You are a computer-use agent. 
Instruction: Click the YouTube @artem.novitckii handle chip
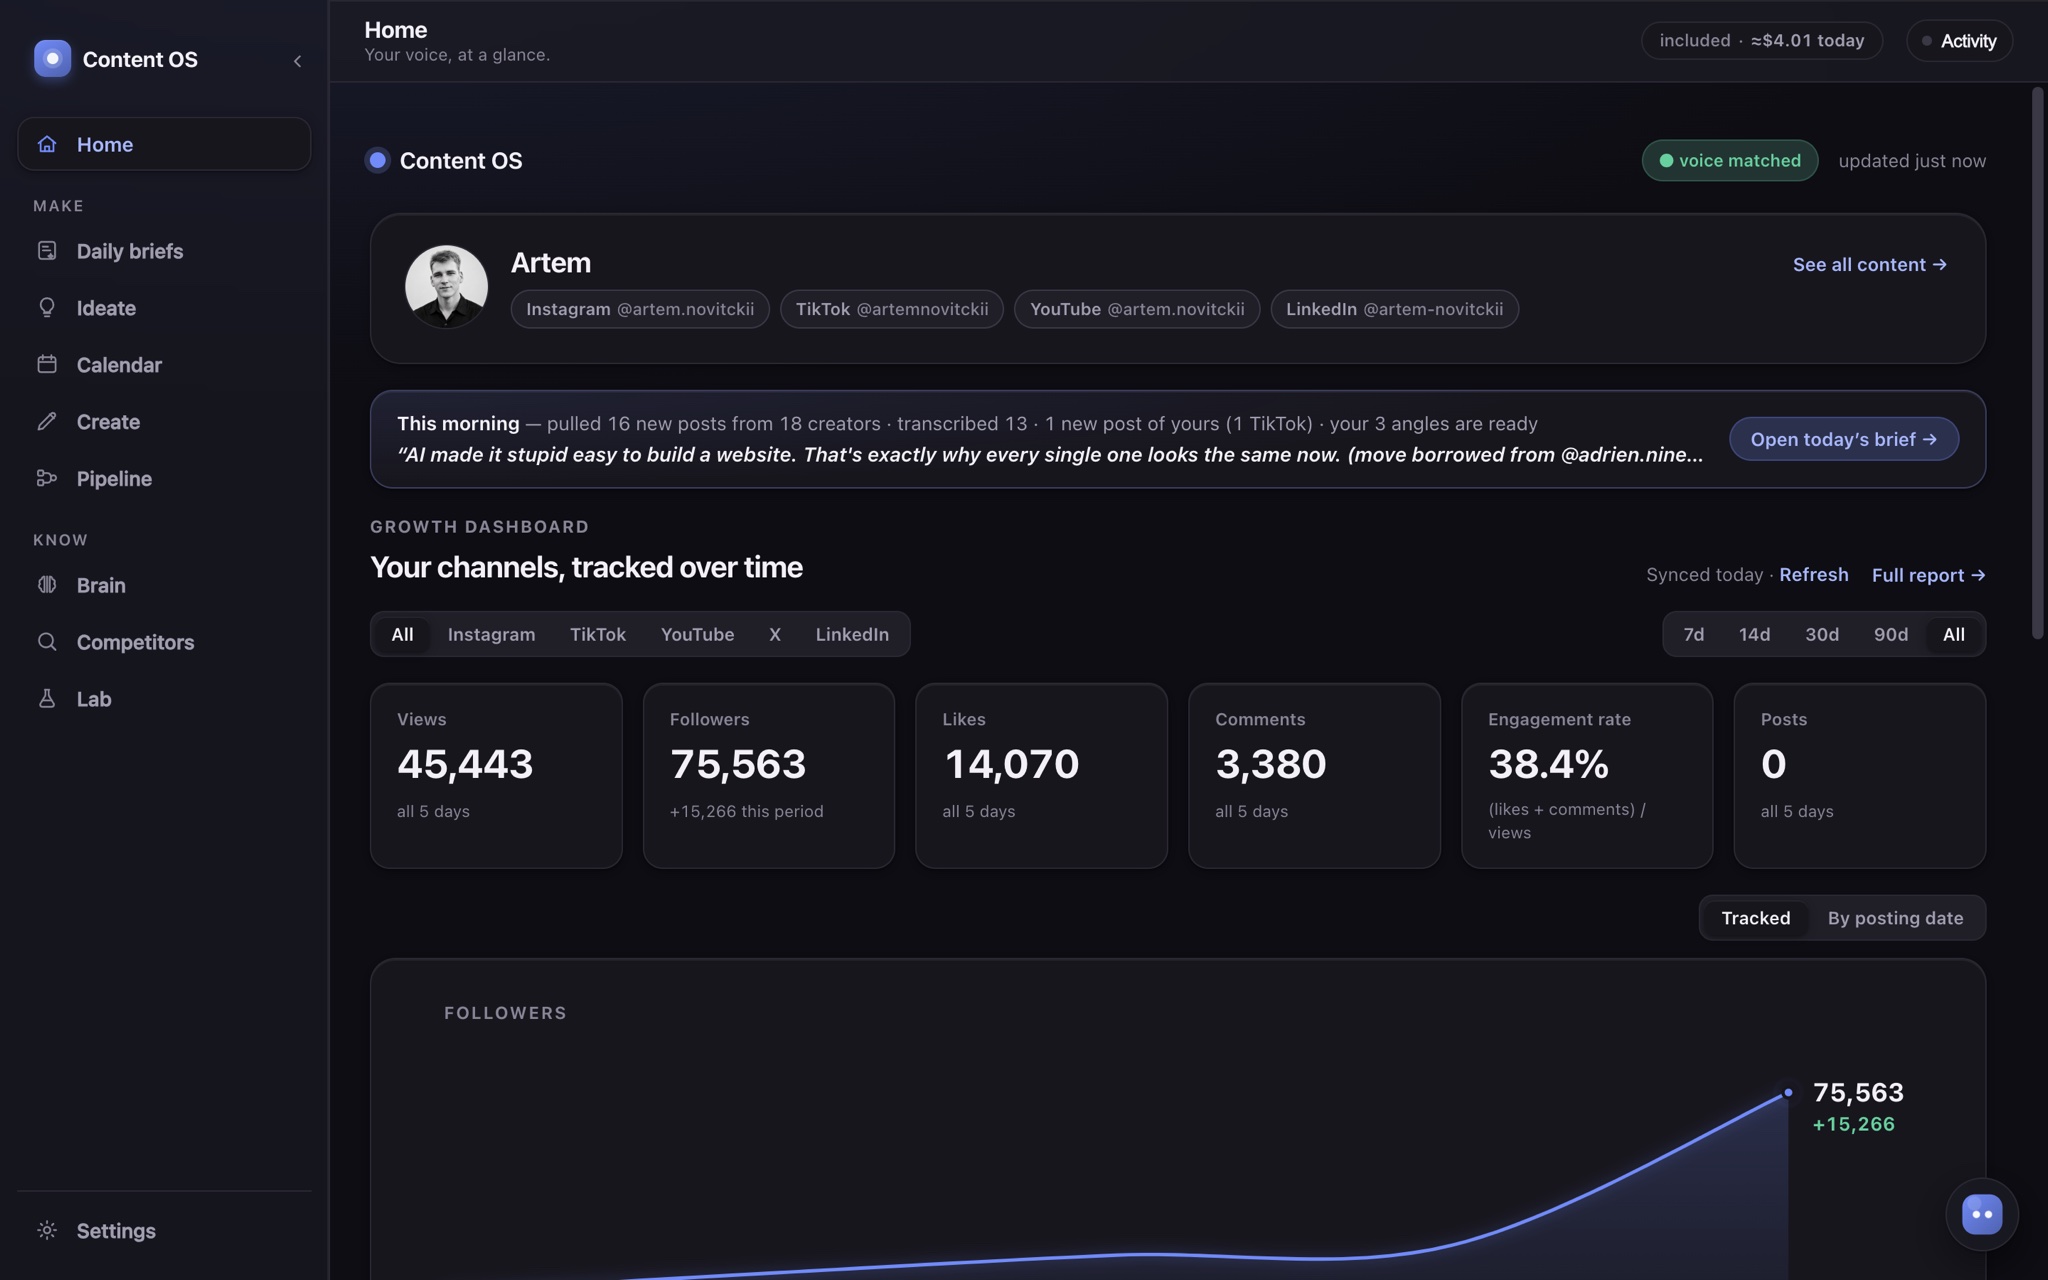(x=1137, y=309)
